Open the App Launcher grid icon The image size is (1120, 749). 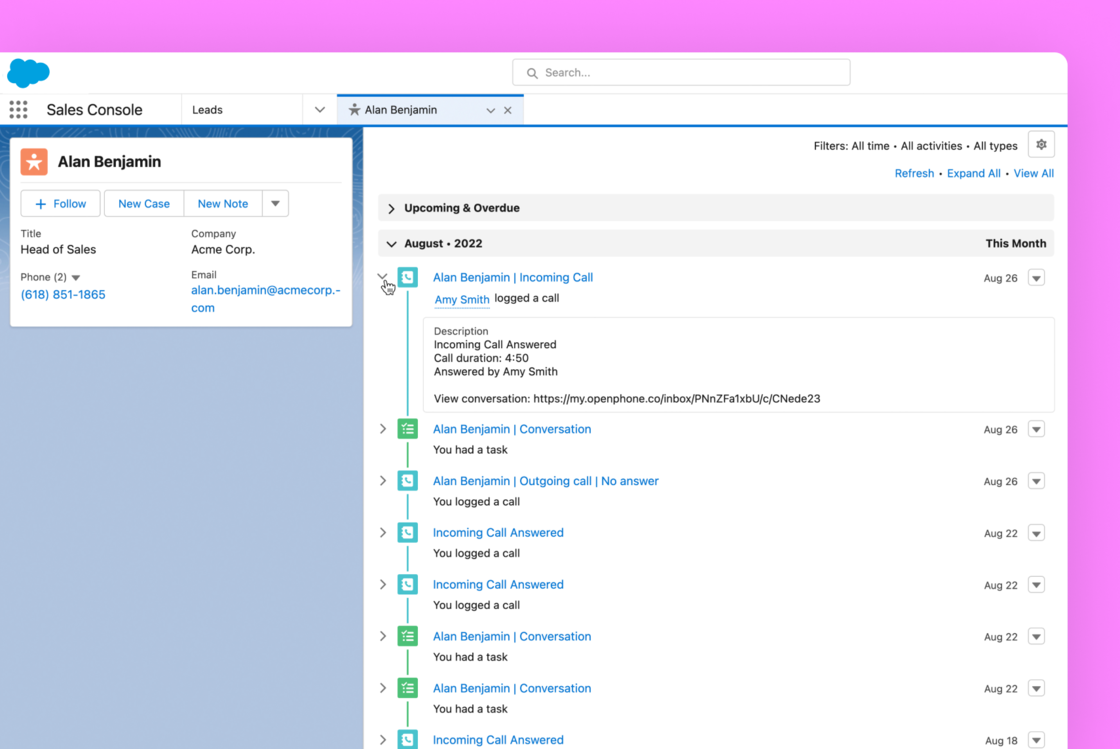[19, 109]
